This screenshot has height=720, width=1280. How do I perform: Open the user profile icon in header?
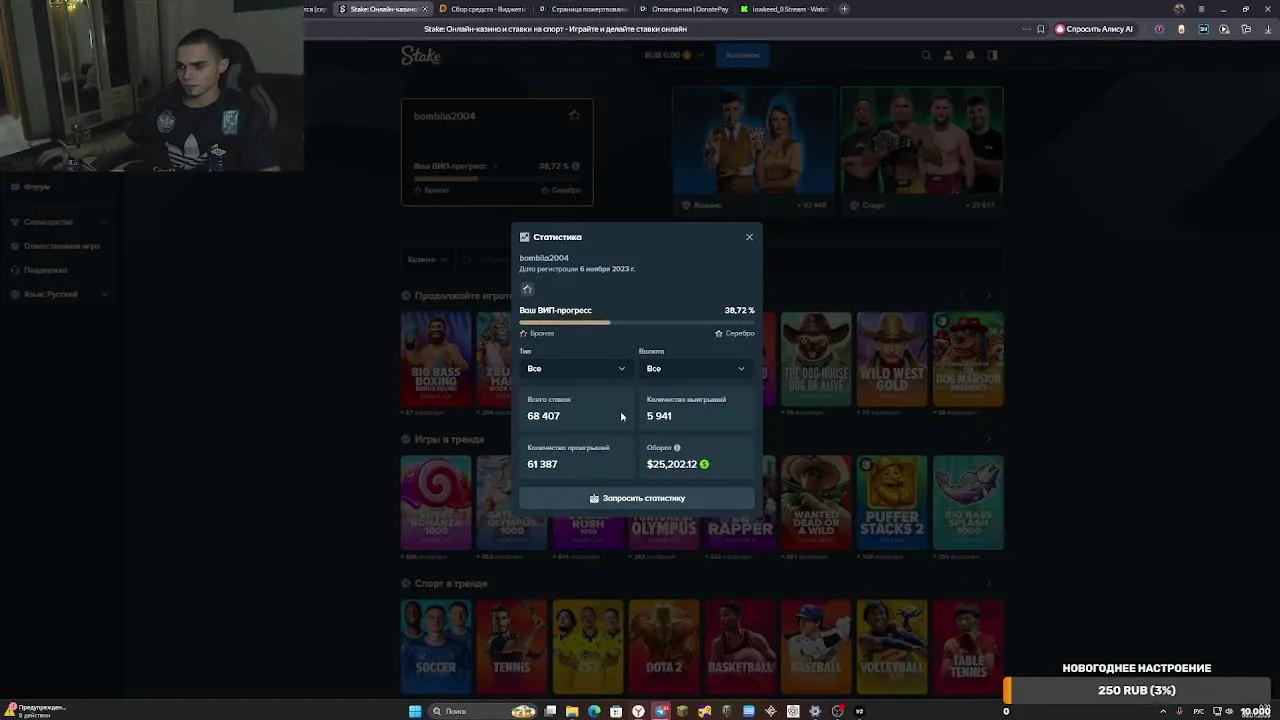(x=948, y=56)
